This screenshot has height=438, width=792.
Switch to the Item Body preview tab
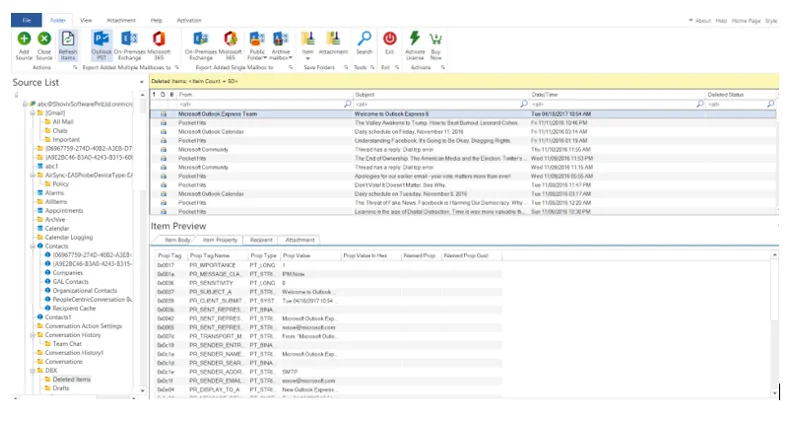[177, 240]
